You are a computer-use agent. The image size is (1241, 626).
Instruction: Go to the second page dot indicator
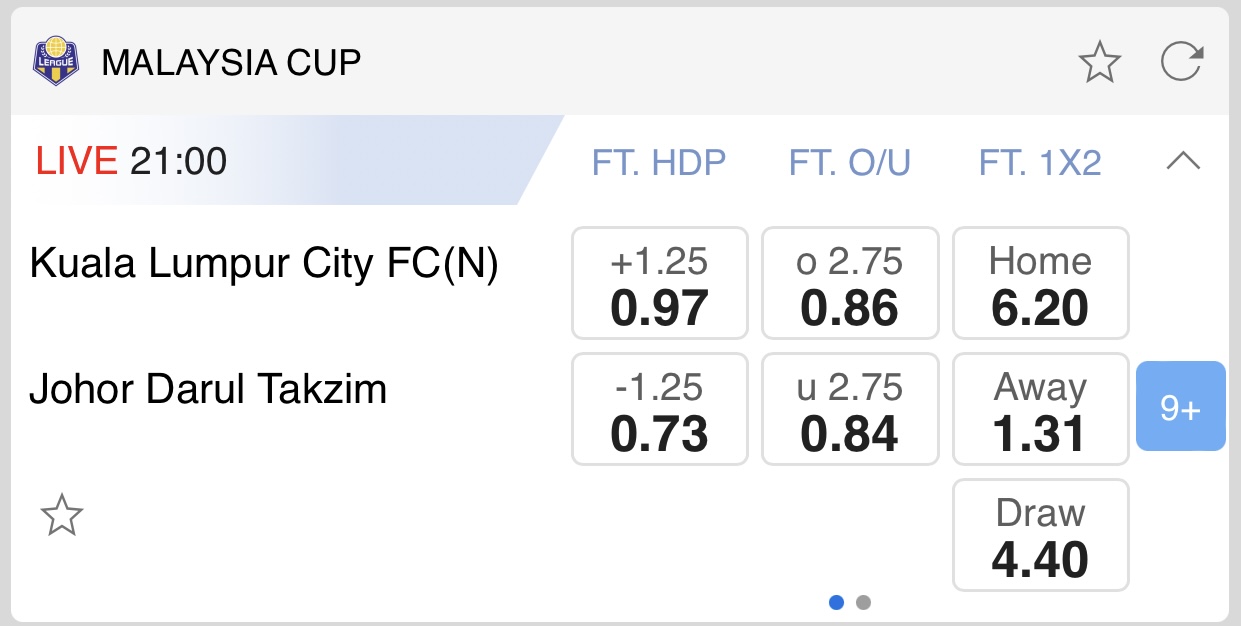pyautogui.click(x=864, y=603)
